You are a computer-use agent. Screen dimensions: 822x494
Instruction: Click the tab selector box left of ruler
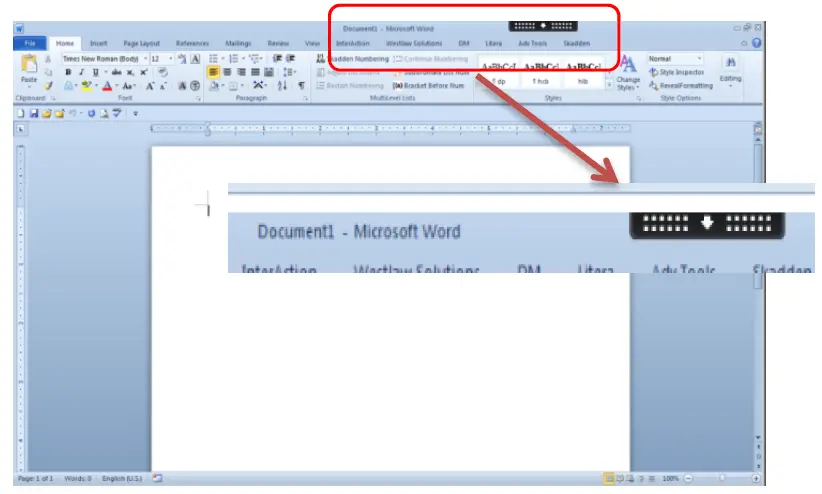tap(21, 128)
